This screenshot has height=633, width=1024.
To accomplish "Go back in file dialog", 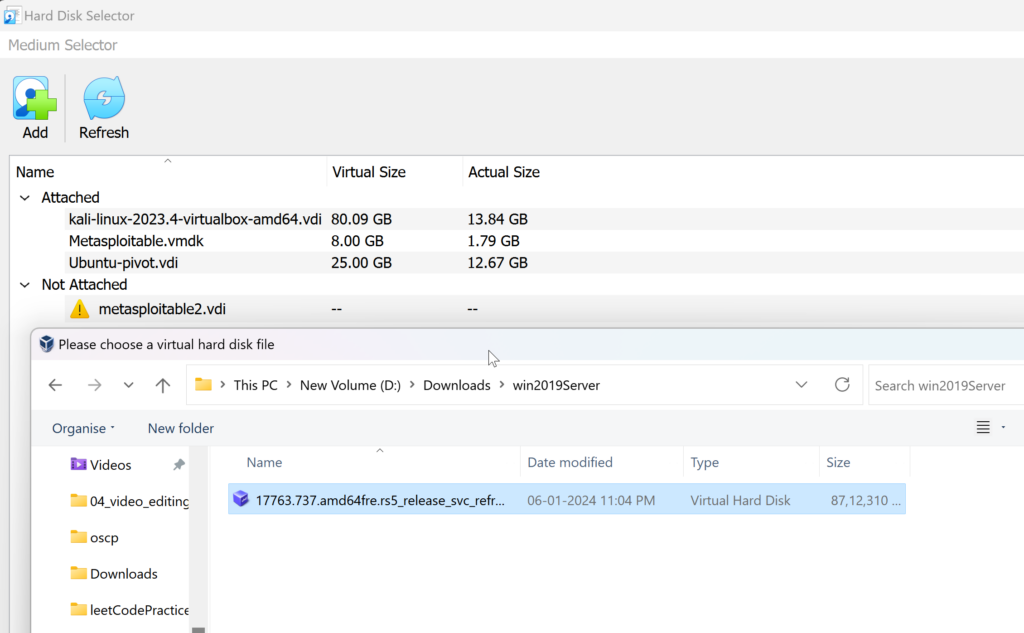I will (56, 385).
